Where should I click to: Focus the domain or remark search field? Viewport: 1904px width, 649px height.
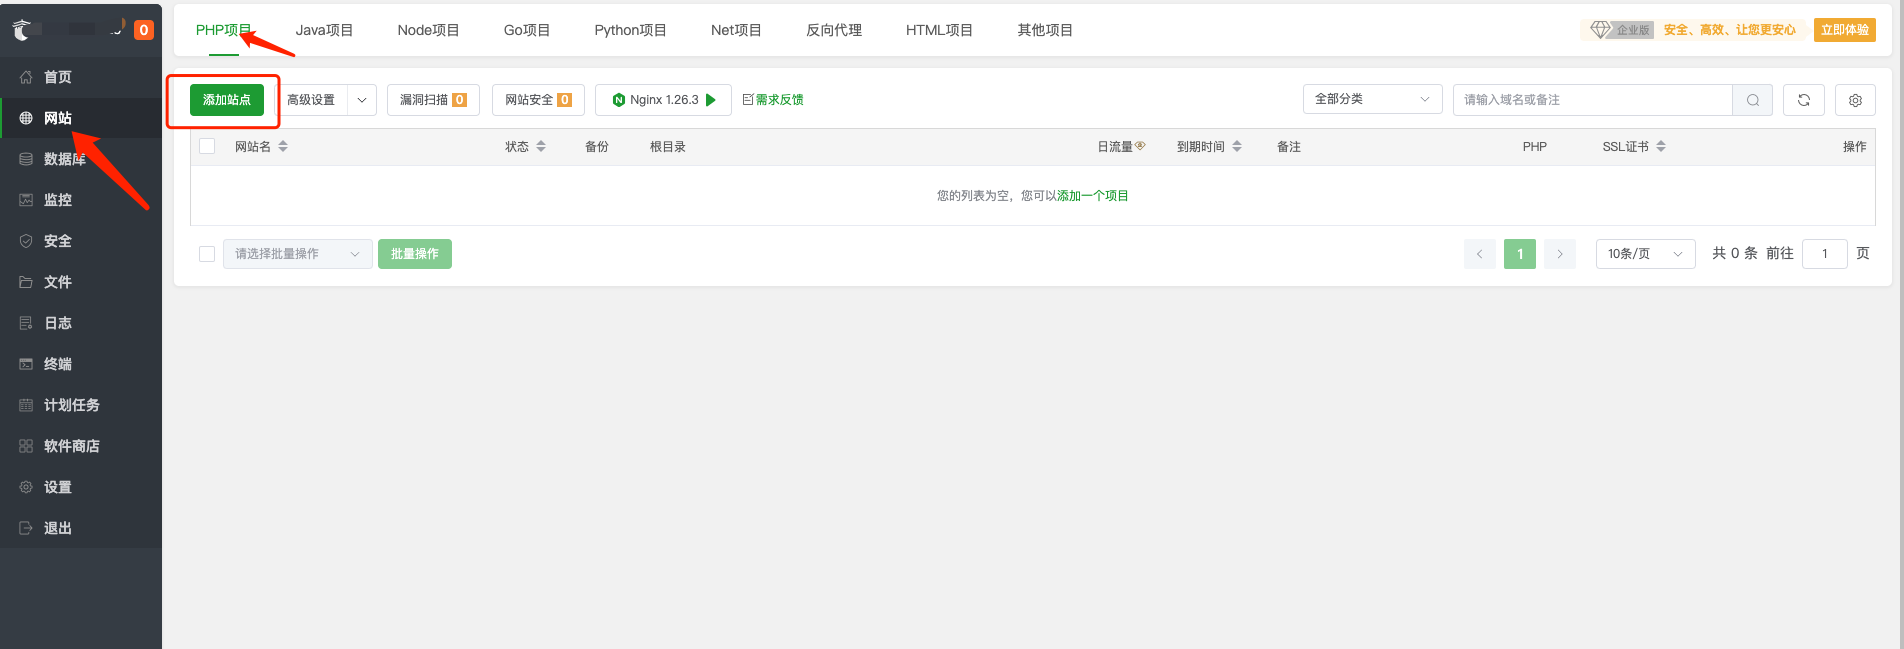pos(1592,100)
